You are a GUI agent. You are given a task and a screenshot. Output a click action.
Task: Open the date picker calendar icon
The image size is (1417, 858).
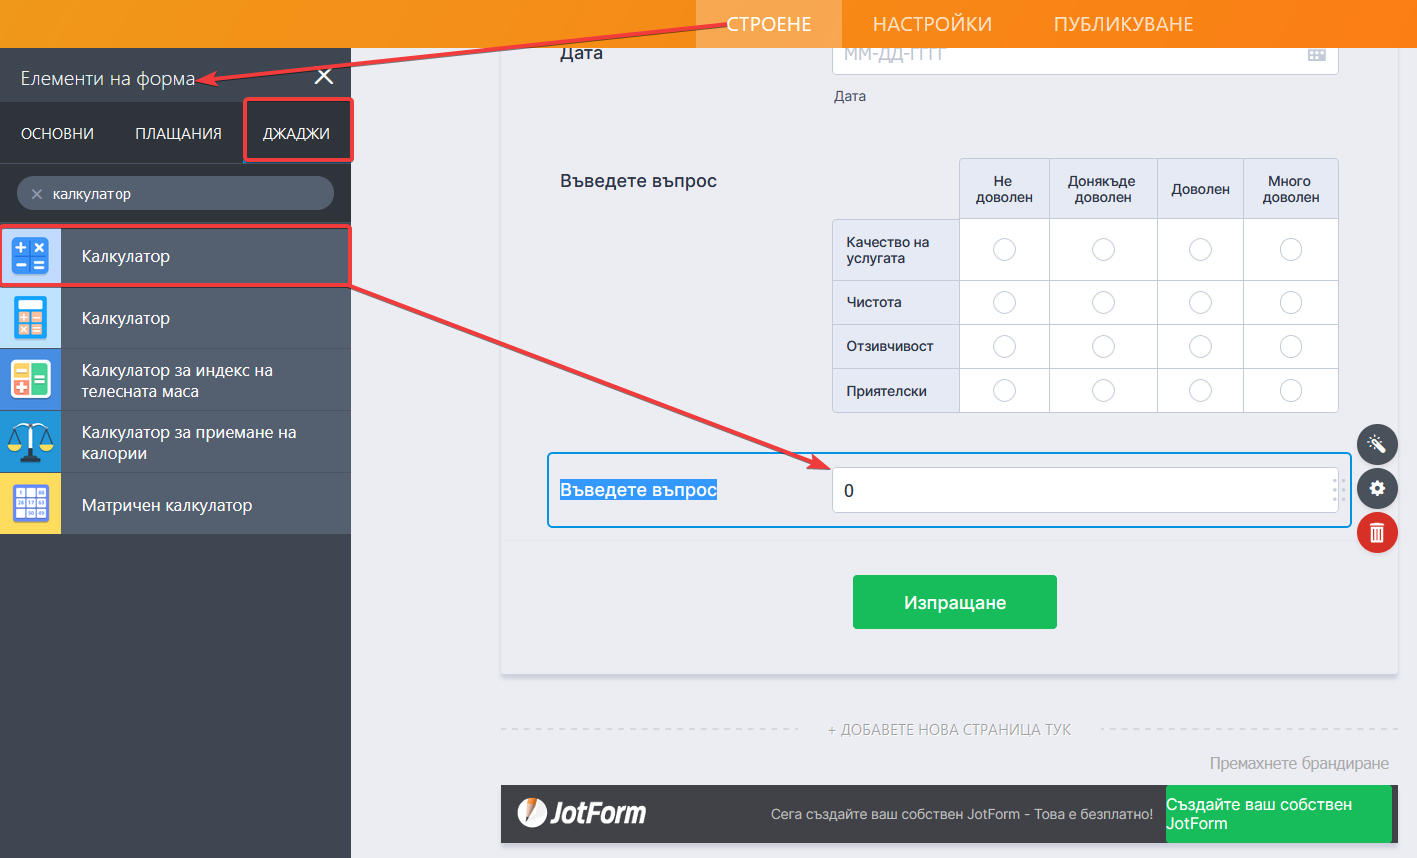(x=1317, y=56)
